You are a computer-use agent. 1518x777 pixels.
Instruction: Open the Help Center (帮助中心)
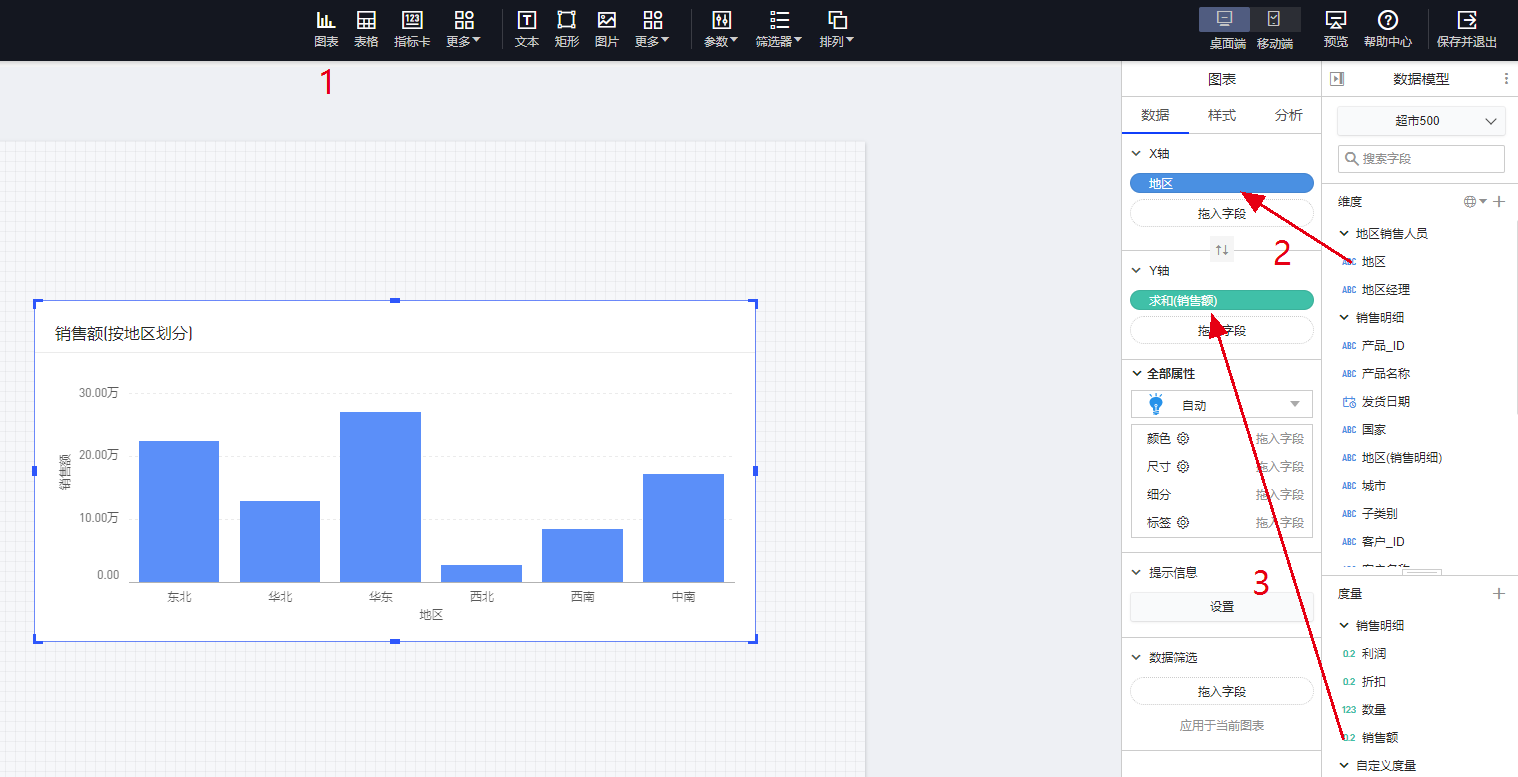(x=1387, y=29)
